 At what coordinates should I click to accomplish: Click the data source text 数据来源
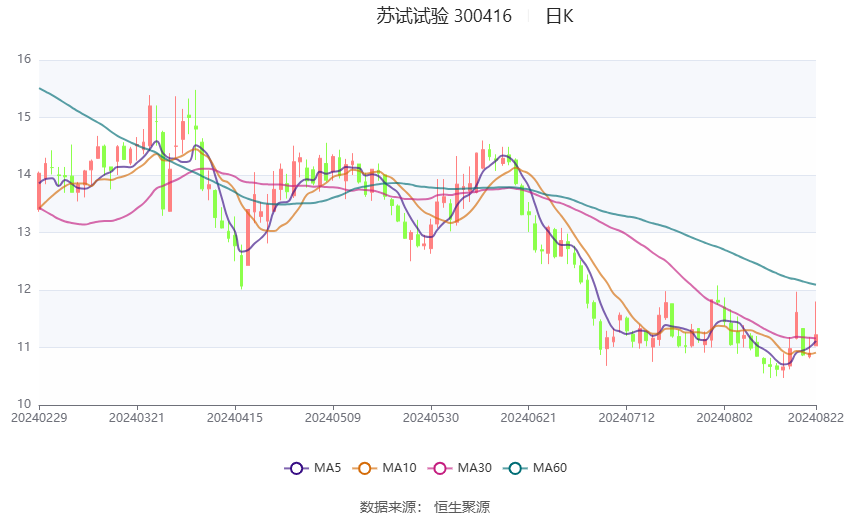pos(388,507)
